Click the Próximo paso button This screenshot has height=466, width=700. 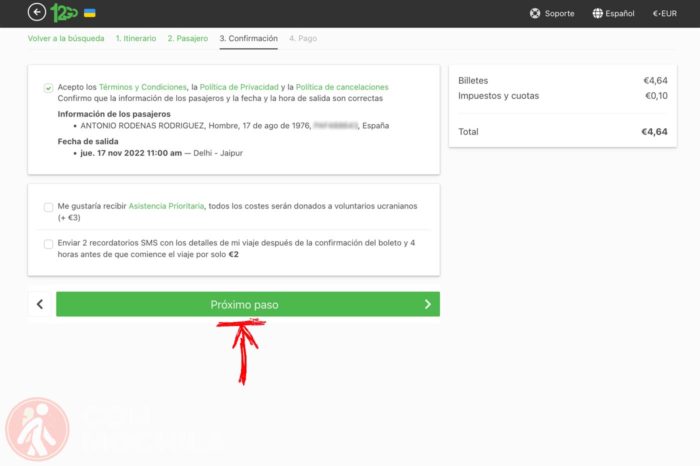pos(248,304)
